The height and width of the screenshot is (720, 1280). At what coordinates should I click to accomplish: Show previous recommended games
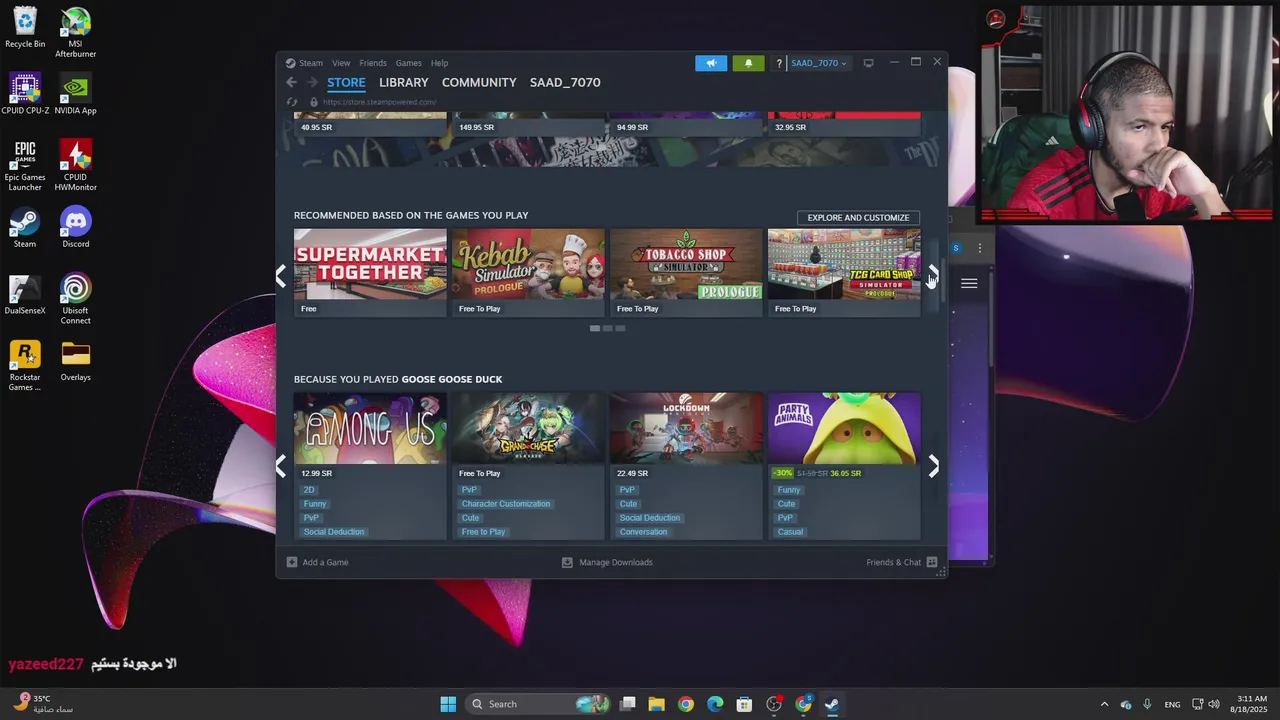click(x=281, y=274)
